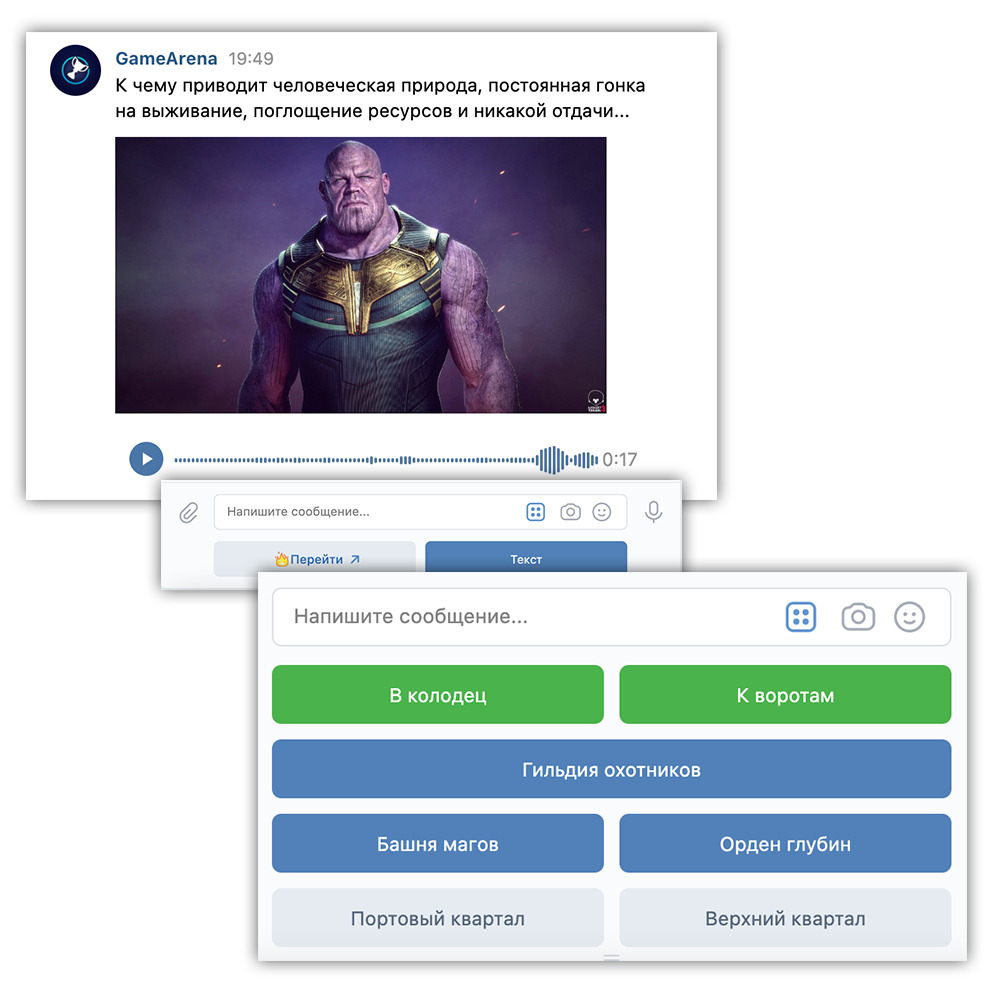Toggle bot keyboard icon in large input
The image size is (1000, 1000).
[x=801, y=617]
